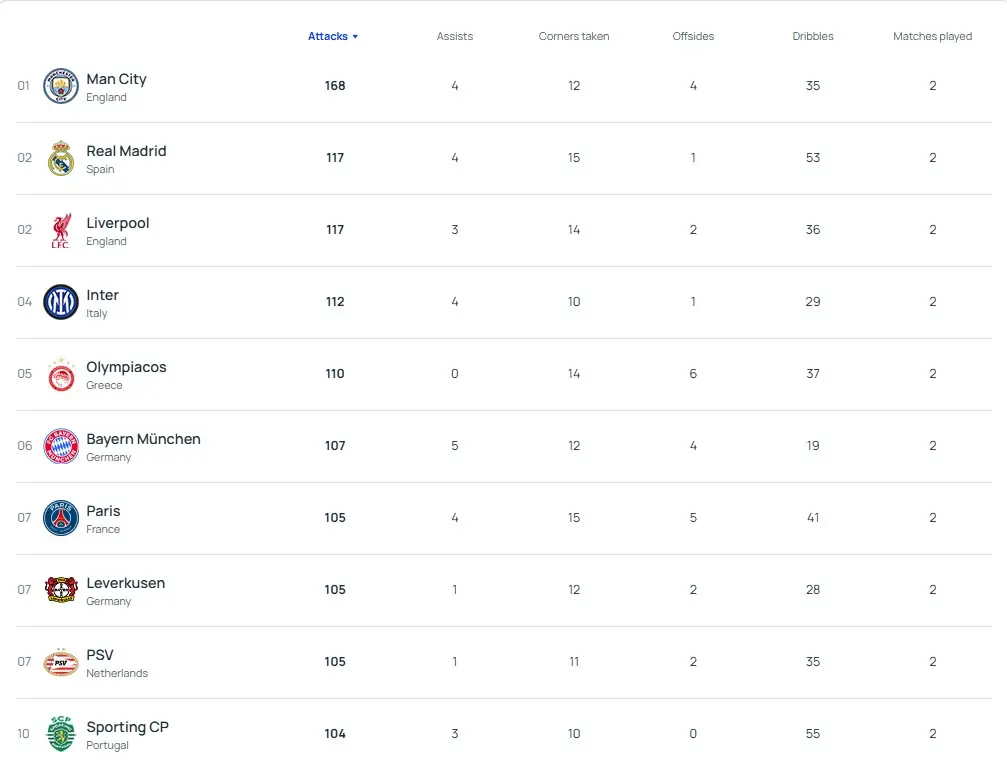This screenshot has height=770, width=1007.
Task: Click the Bayern München club crest
Action: 61,447
